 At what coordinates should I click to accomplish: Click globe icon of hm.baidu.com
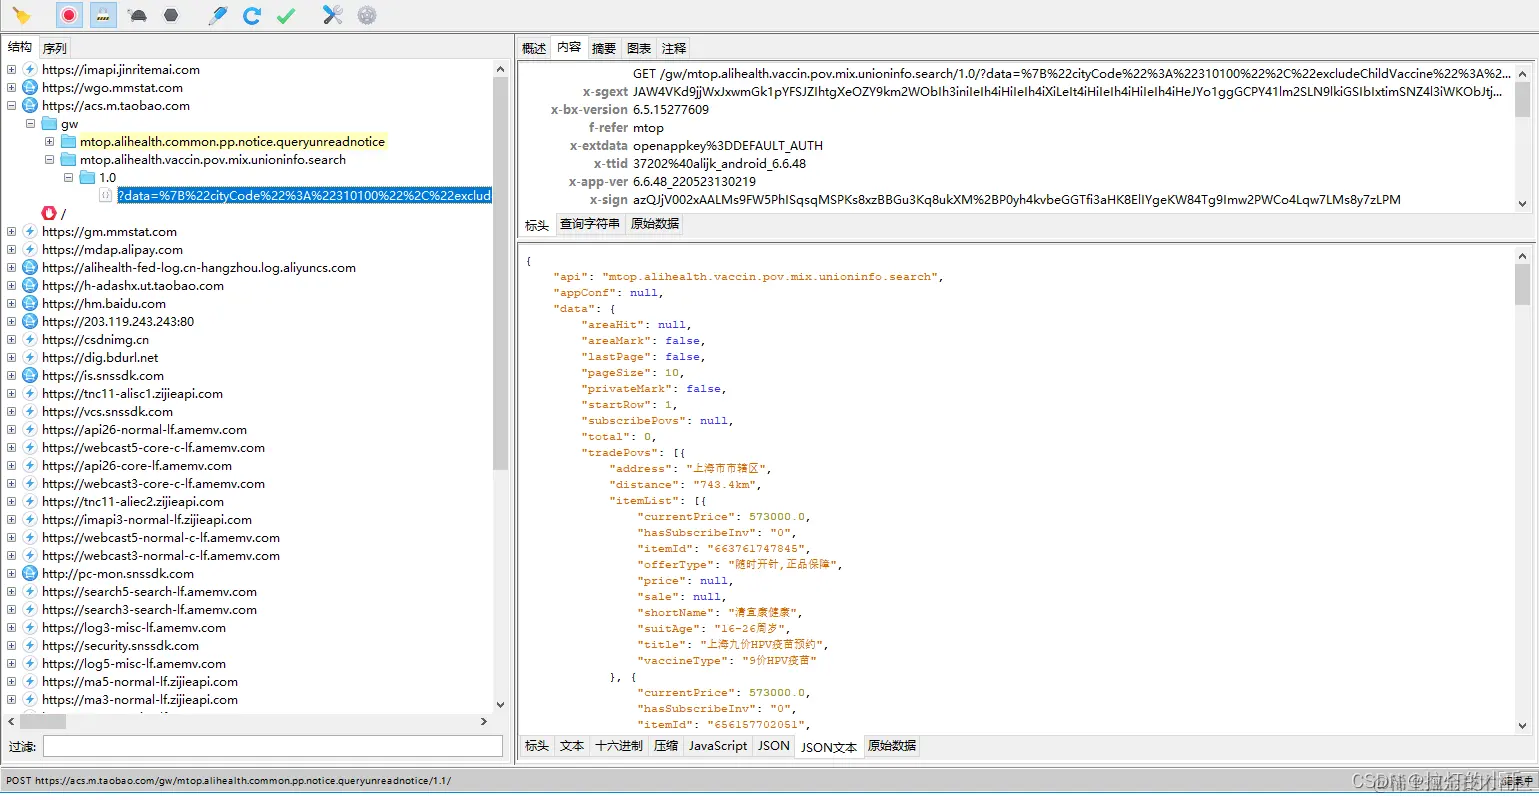[30, 304]
